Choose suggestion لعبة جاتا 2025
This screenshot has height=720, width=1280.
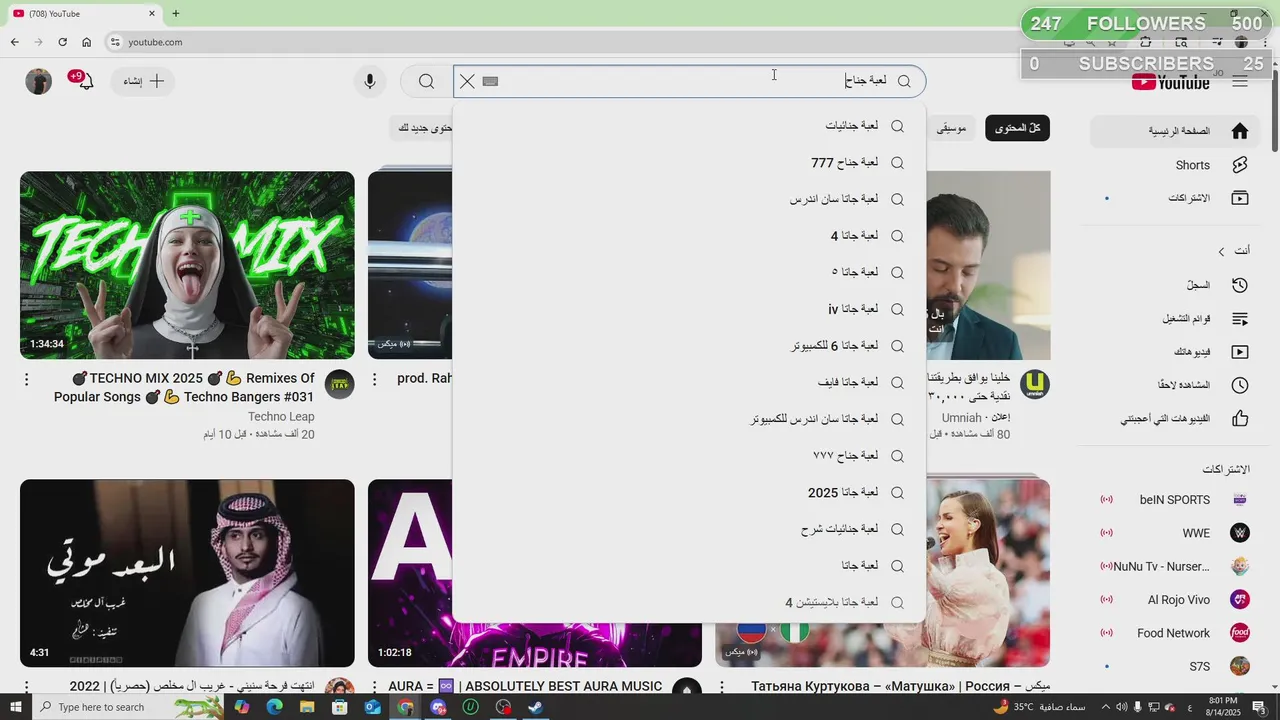coord(689,492)
